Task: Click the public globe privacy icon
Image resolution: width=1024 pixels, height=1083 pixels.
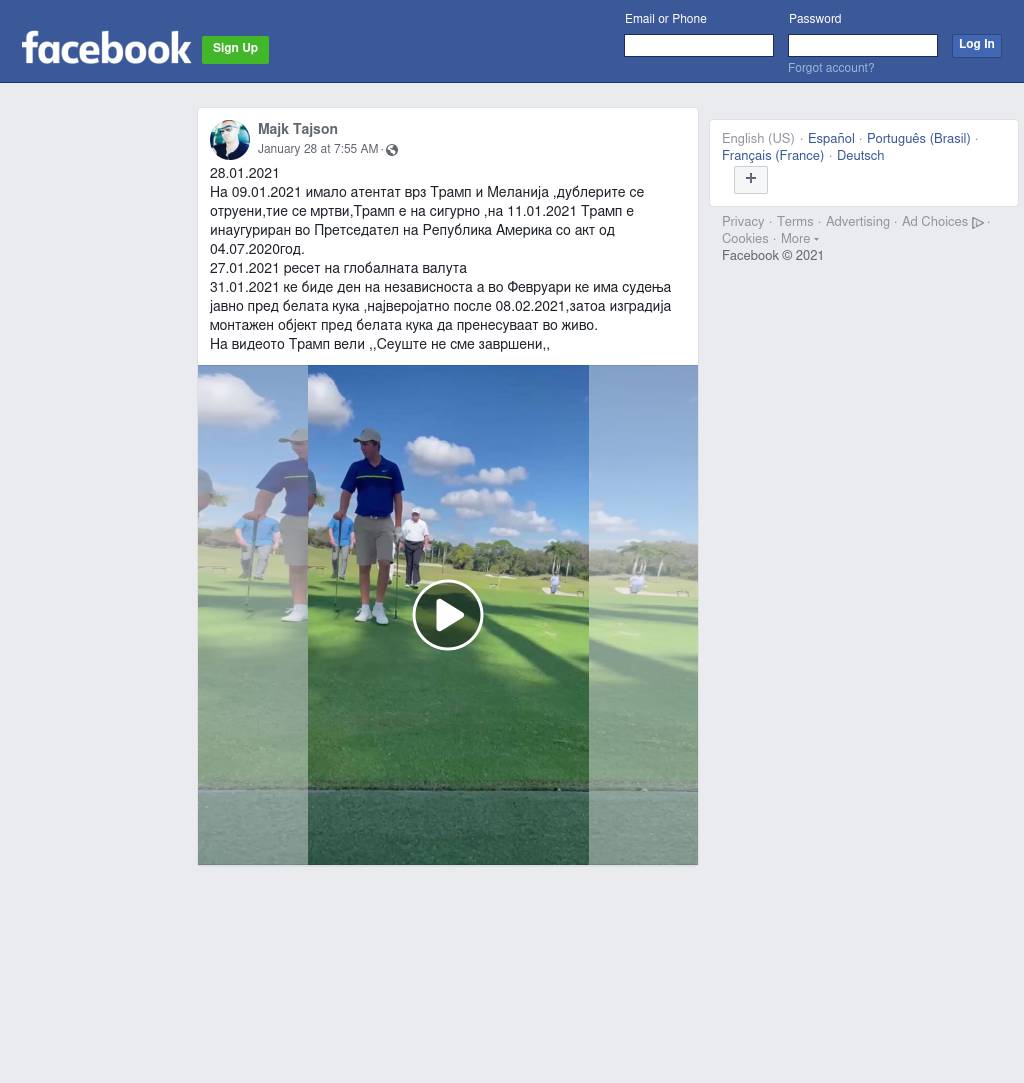Action: (392, 150)
